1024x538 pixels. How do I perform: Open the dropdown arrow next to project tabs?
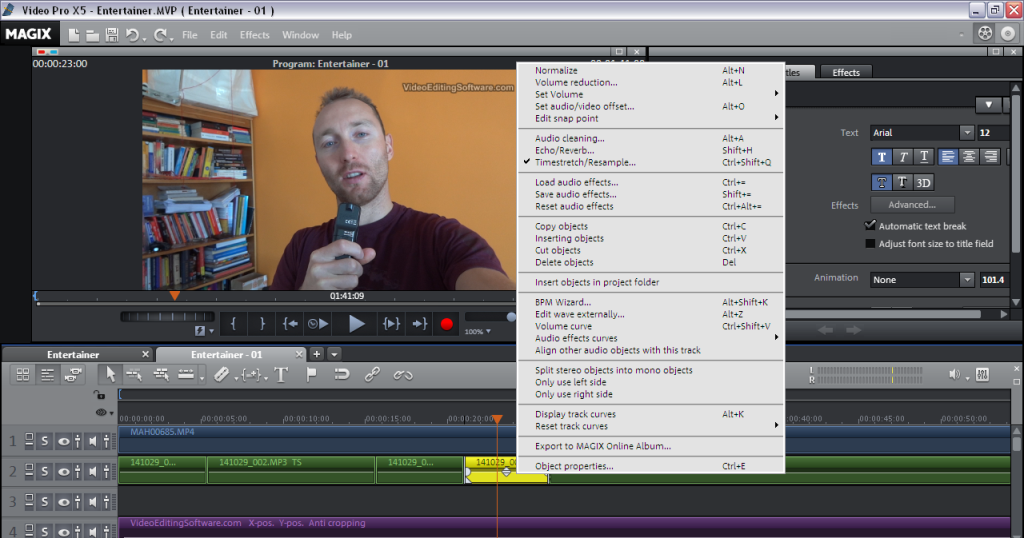click(x=334, y=354)
